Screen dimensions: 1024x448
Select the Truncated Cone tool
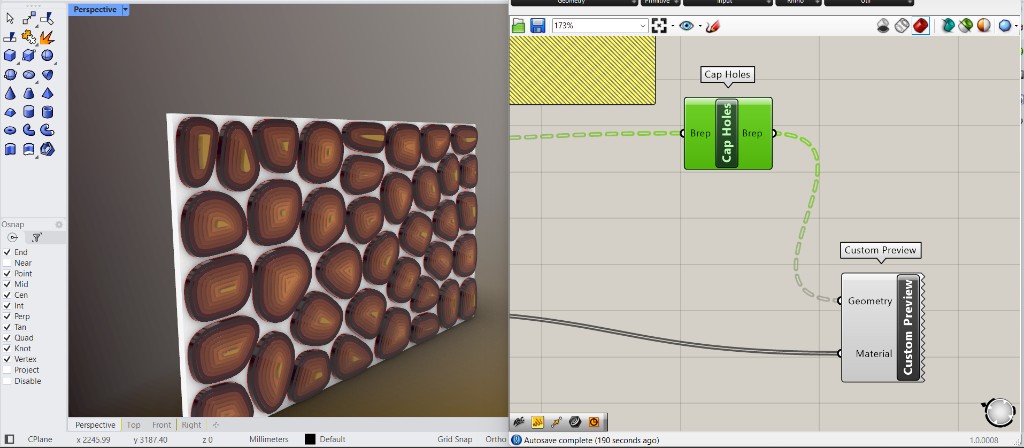29,93
